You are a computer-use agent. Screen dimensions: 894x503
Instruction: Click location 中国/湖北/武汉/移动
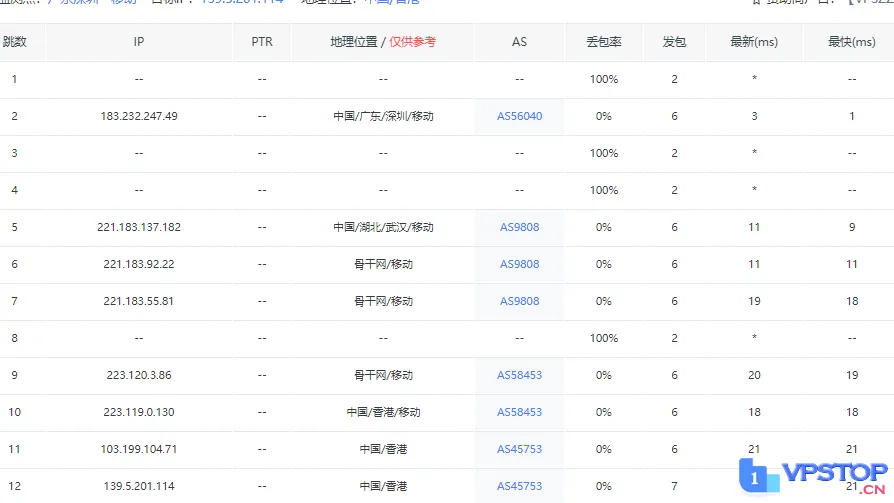pyautogui.click(x=383, y=227)
